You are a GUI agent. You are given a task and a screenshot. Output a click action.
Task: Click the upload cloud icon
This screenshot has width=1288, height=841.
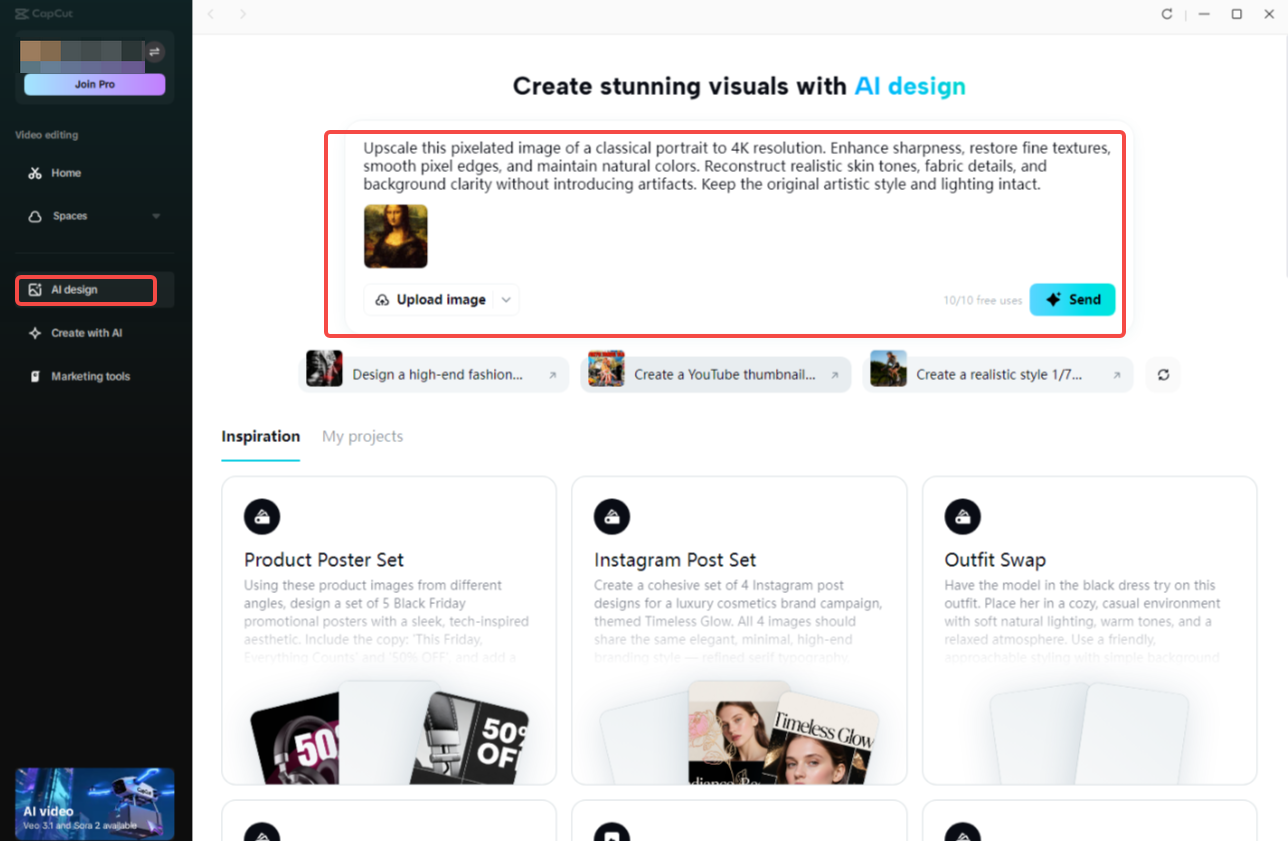point(382,300)
